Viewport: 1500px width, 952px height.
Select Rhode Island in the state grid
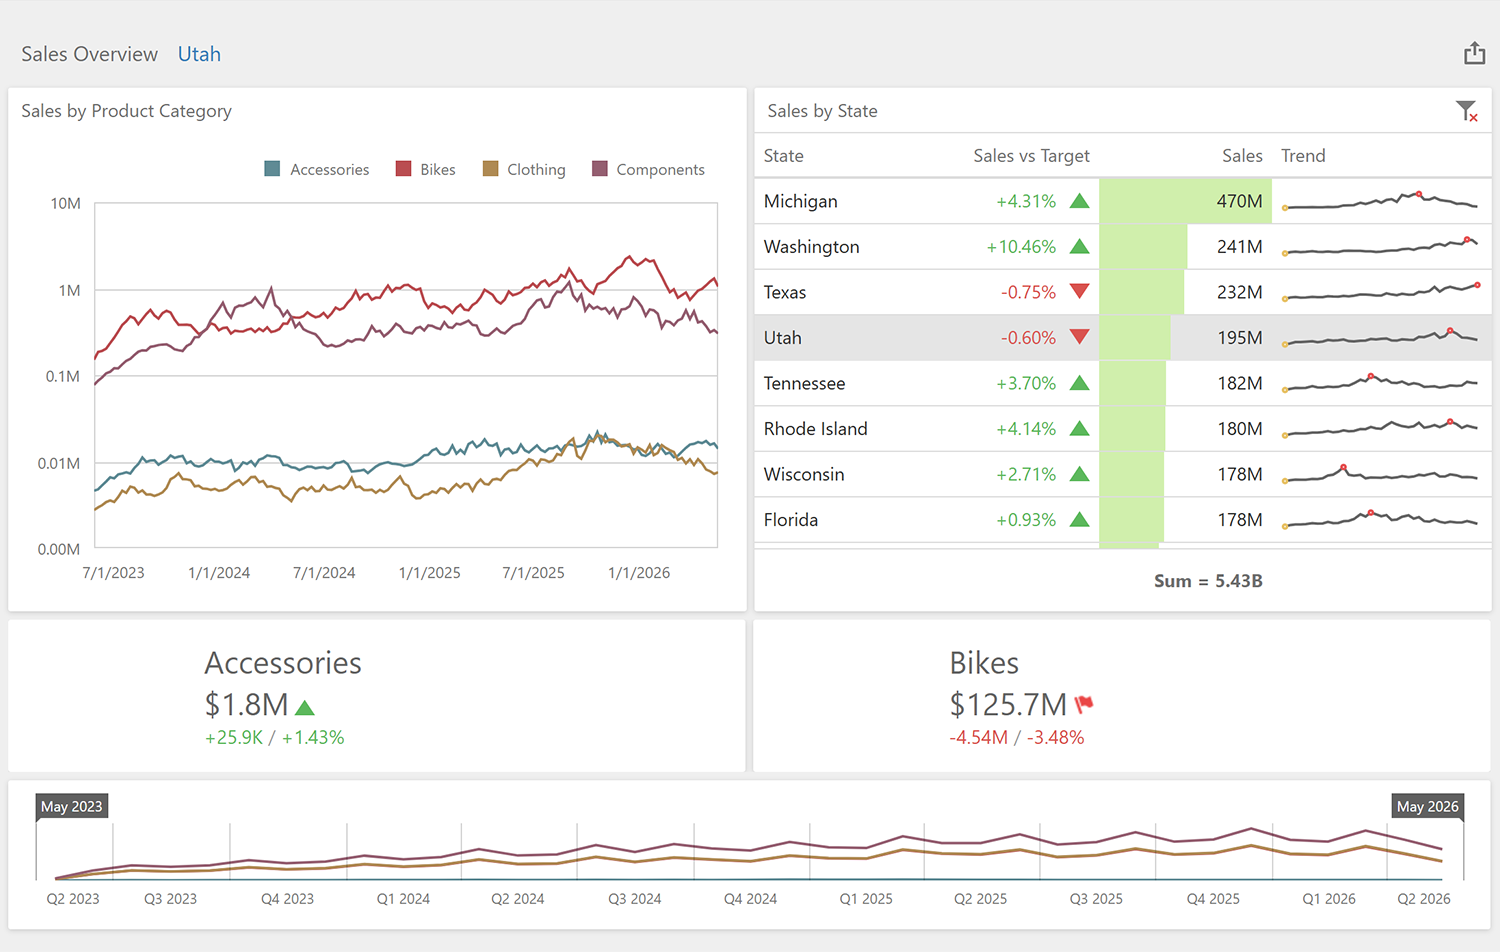[816, 428]
